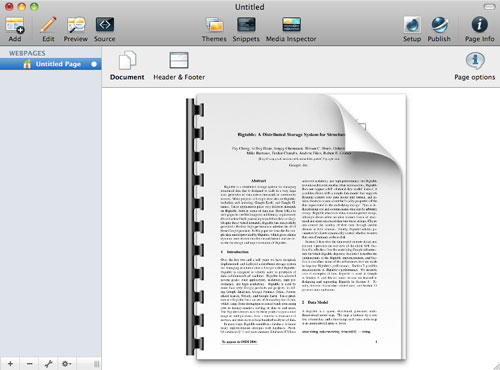Viewport: 500px width, 370px height.
Task: Click the document page thumbnail image
Action: (296, 227)
